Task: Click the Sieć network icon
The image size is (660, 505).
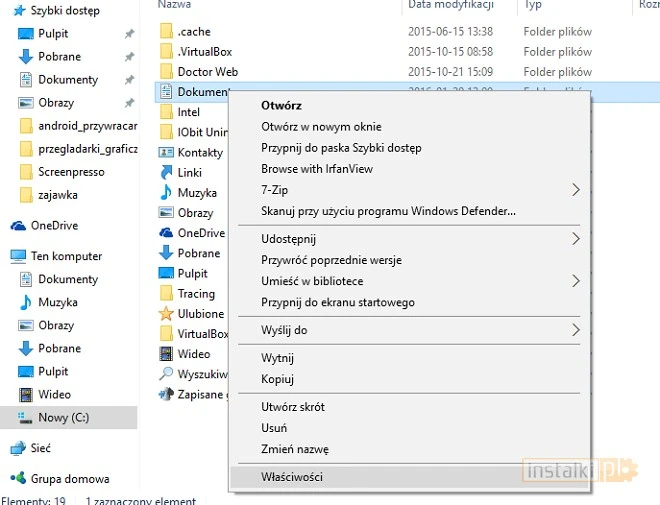Action: point(18,449)
